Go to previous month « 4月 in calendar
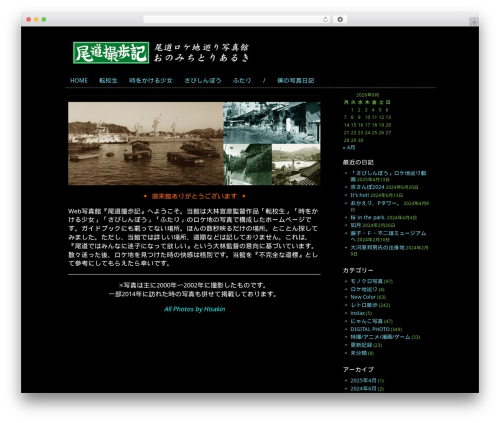The width and height of the screenshot is (500, 423). click(349, 147)
